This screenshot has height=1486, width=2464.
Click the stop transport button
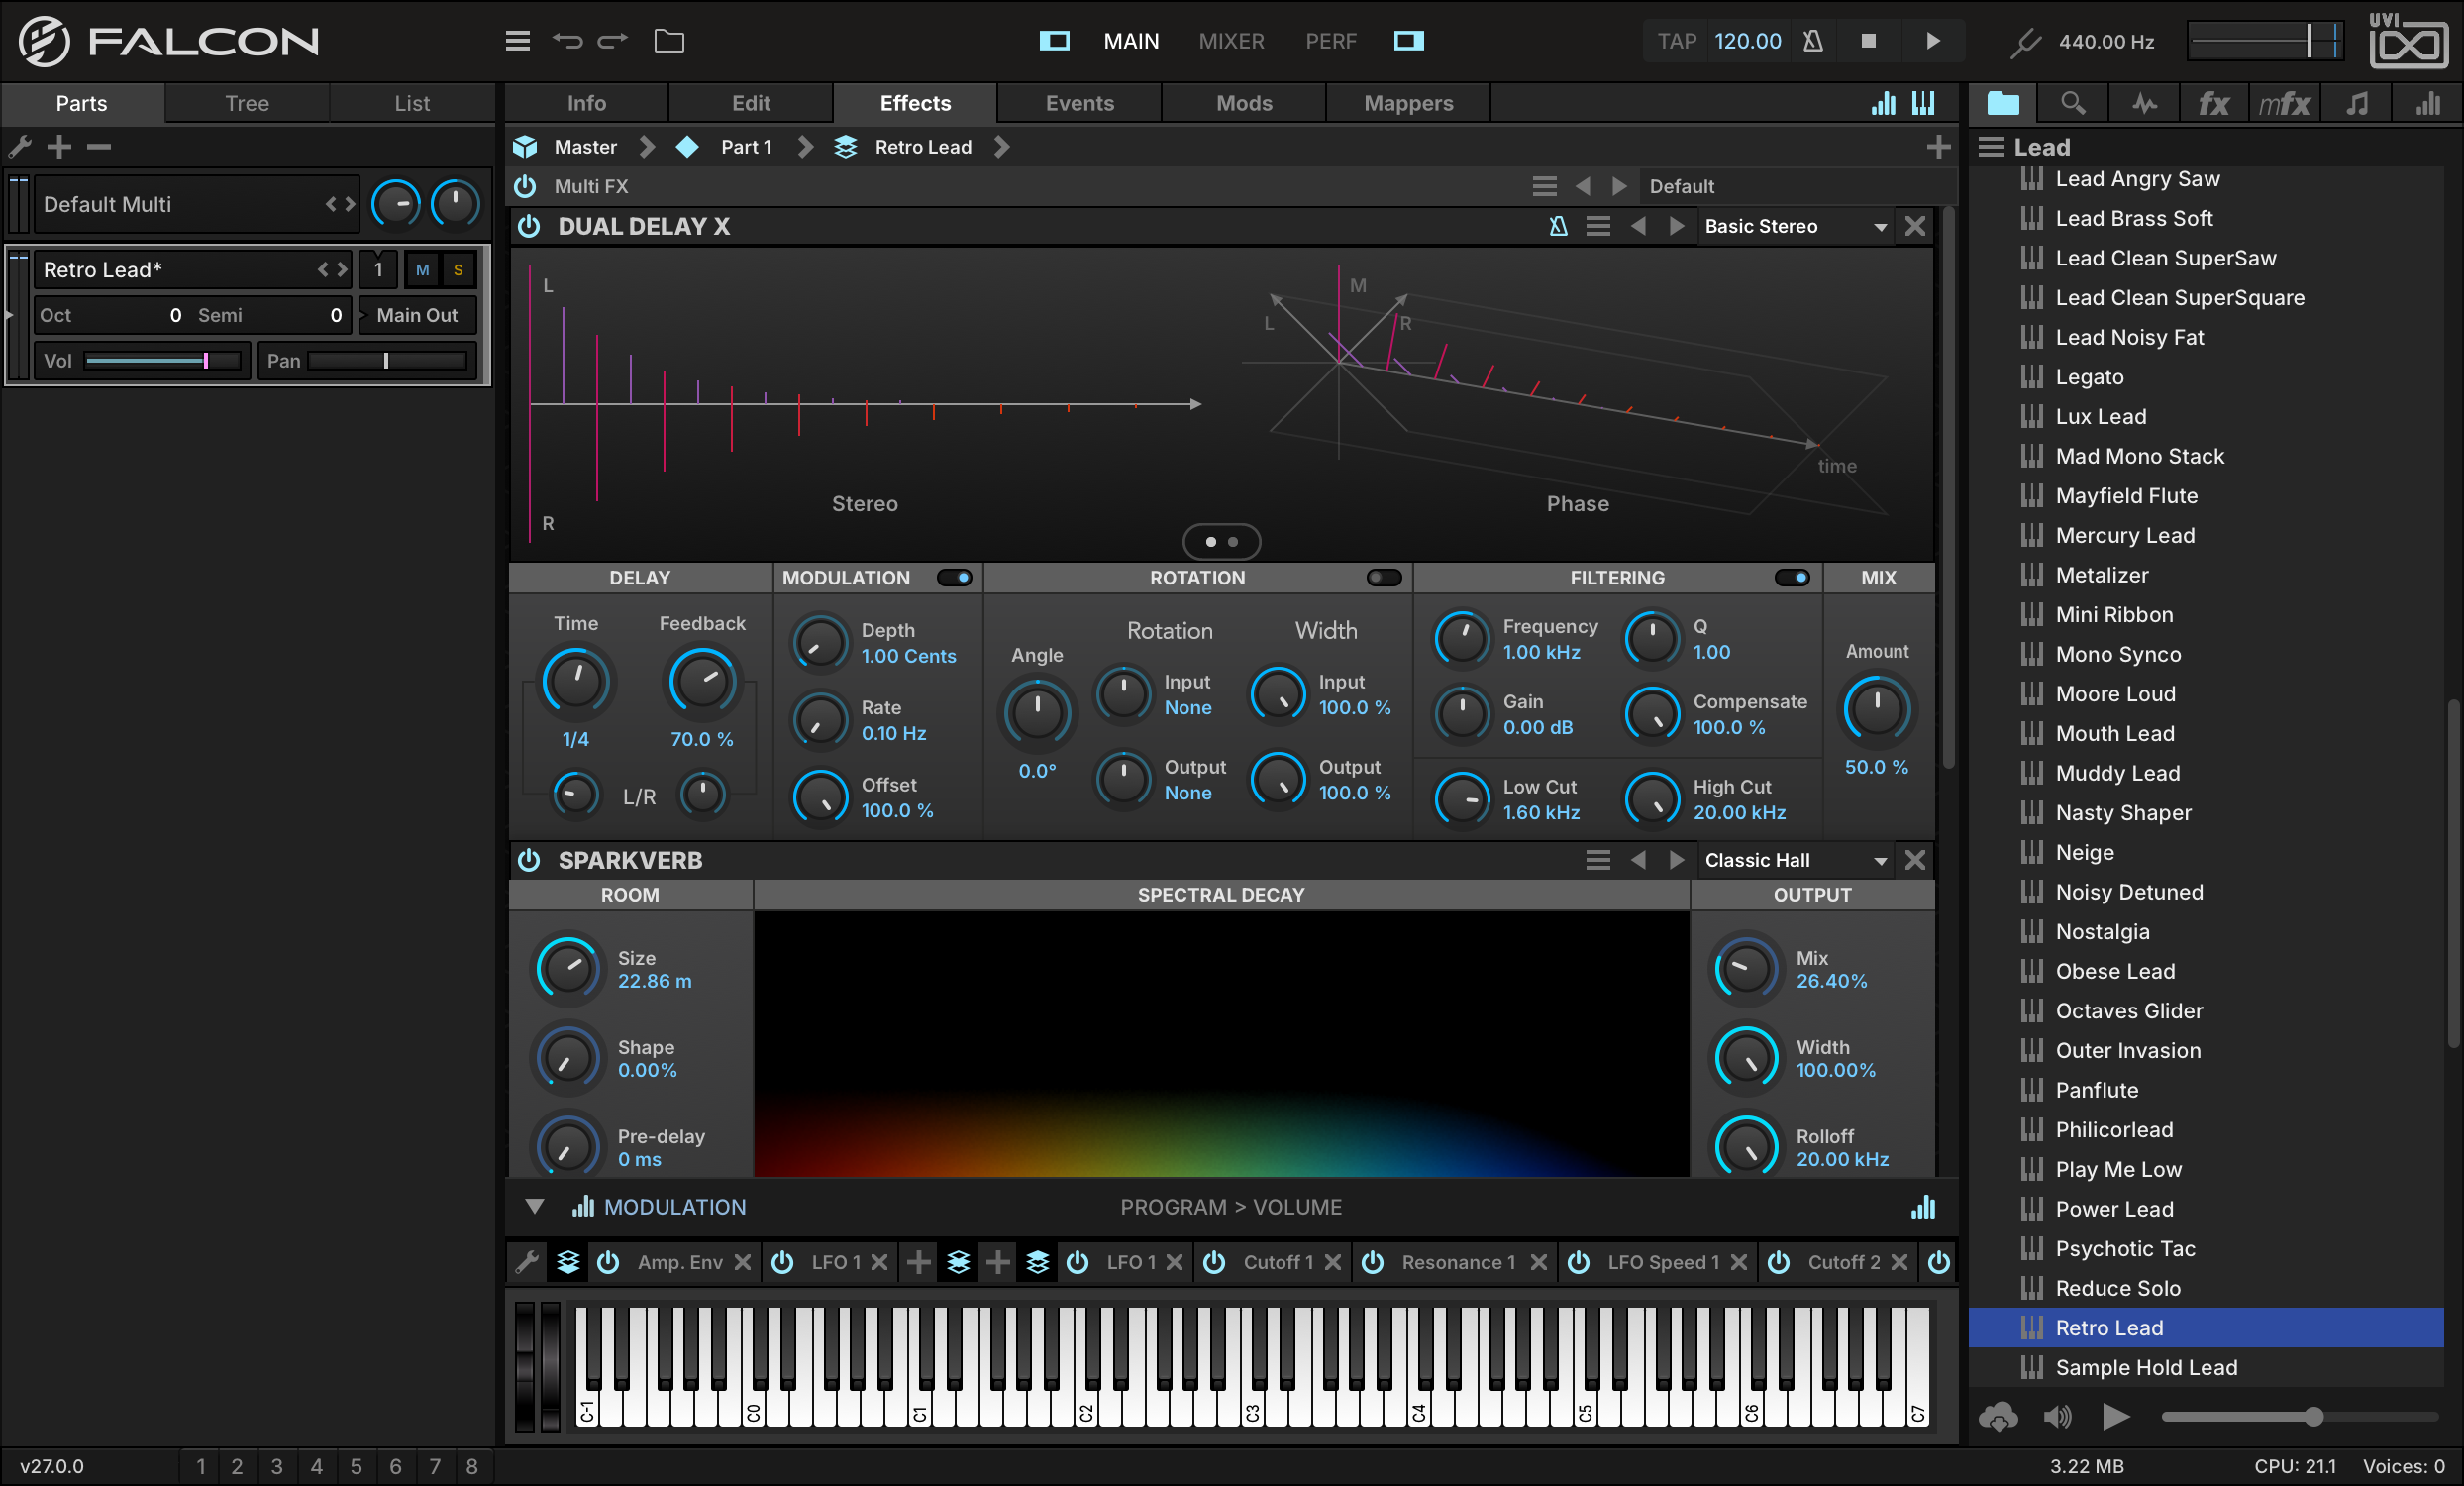click(x=1868, y=41)
